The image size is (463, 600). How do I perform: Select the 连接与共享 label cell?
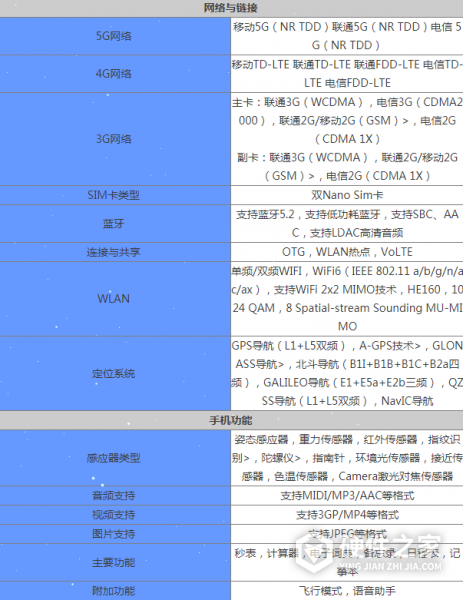tap(115, 252)
